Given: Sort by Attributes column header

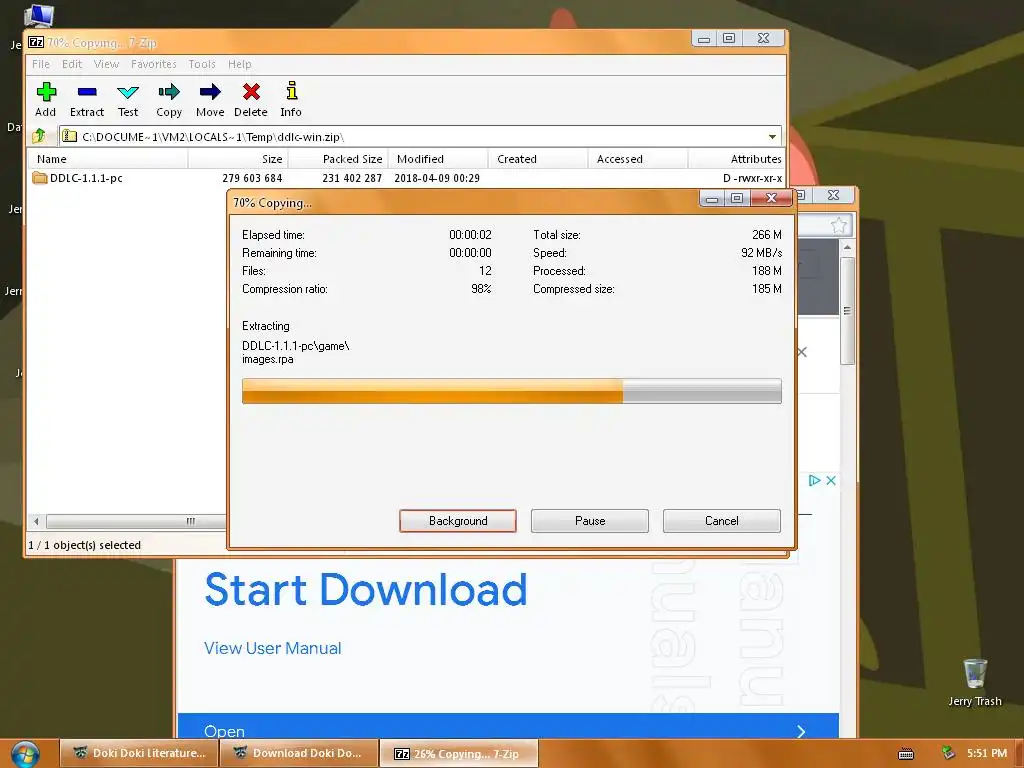Looking at the screenshot, I should (x=737, y=159).
